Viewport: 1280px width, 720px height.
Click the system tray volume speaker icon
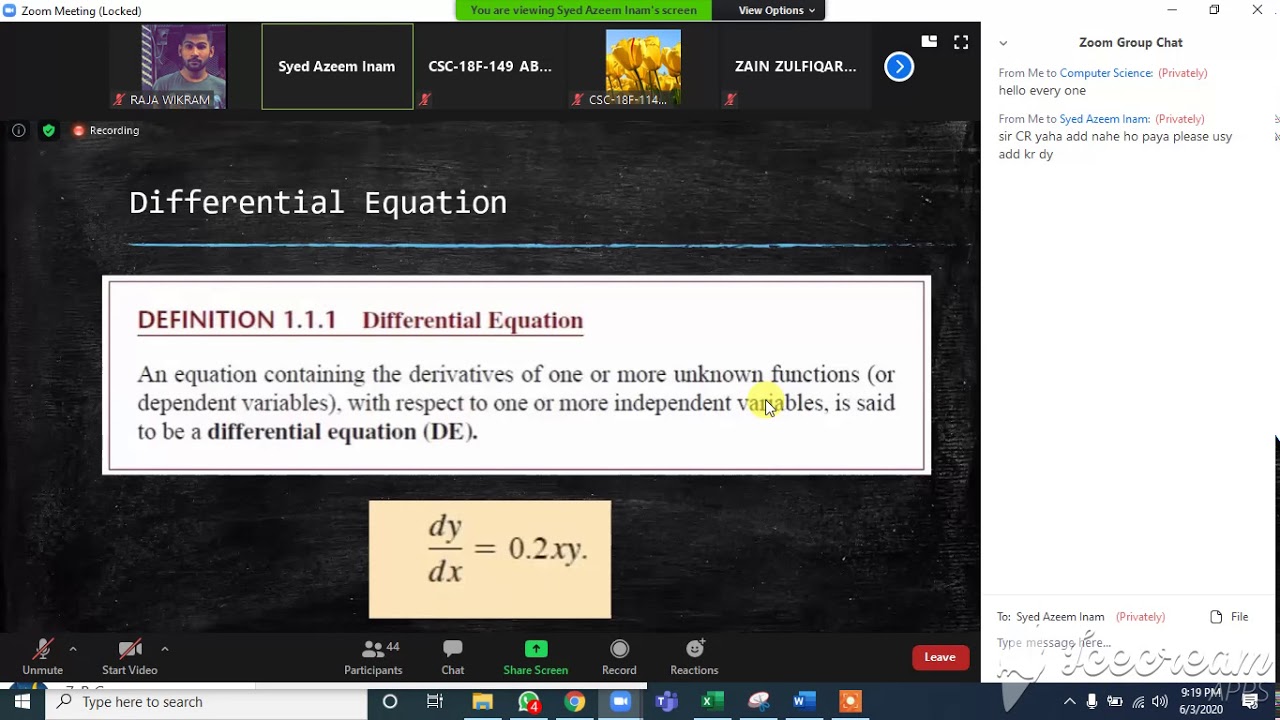click(1160, 702)
